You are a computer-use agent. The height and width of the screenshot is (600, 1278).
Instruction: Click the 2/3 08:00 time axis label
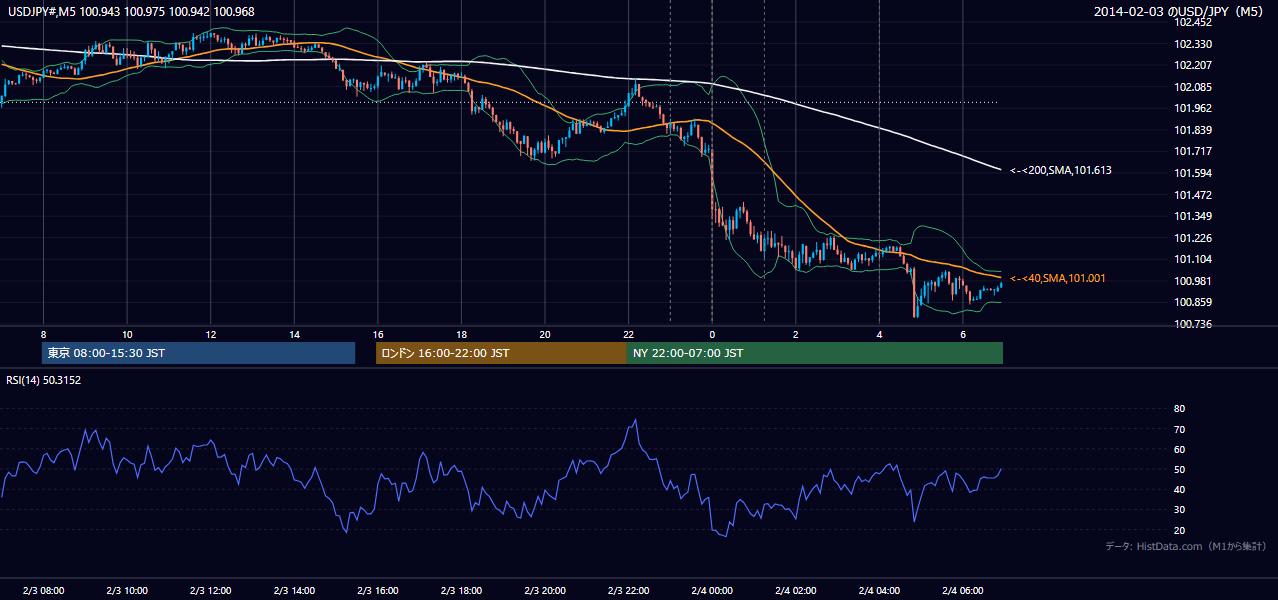click(43, 590)
